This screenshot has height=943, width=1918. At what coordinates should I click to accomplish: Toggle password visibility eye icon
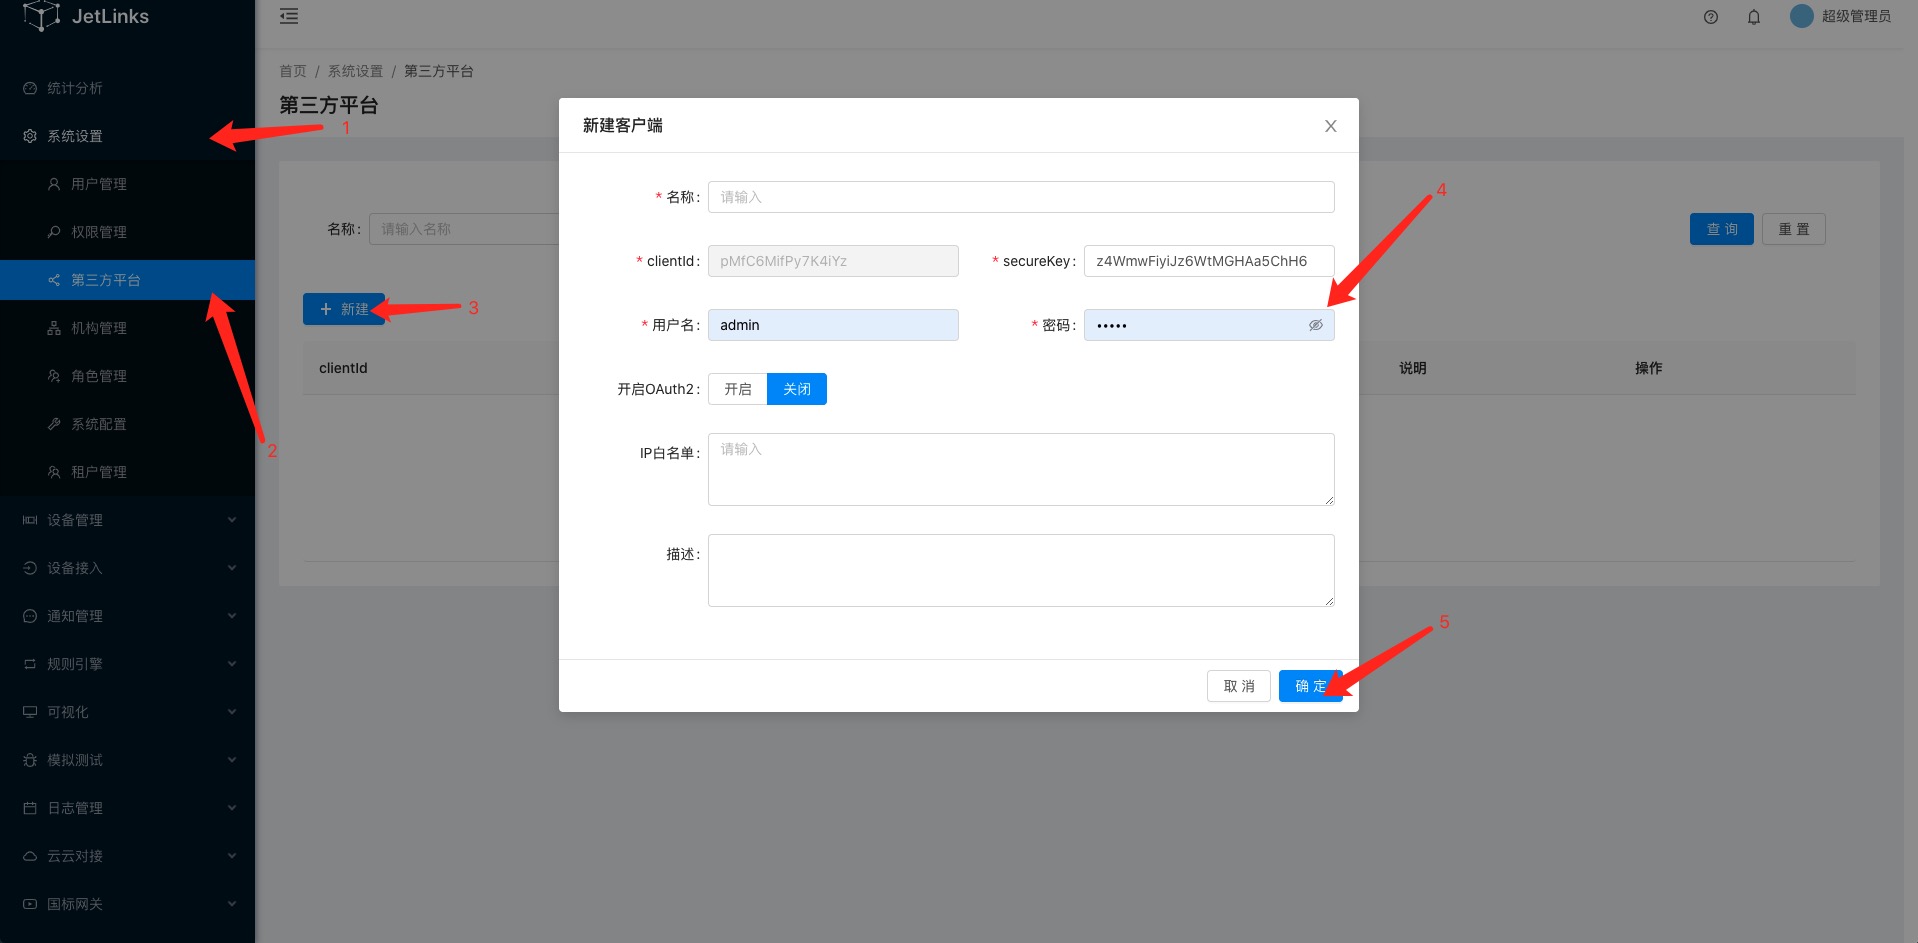coord(1315,325)
